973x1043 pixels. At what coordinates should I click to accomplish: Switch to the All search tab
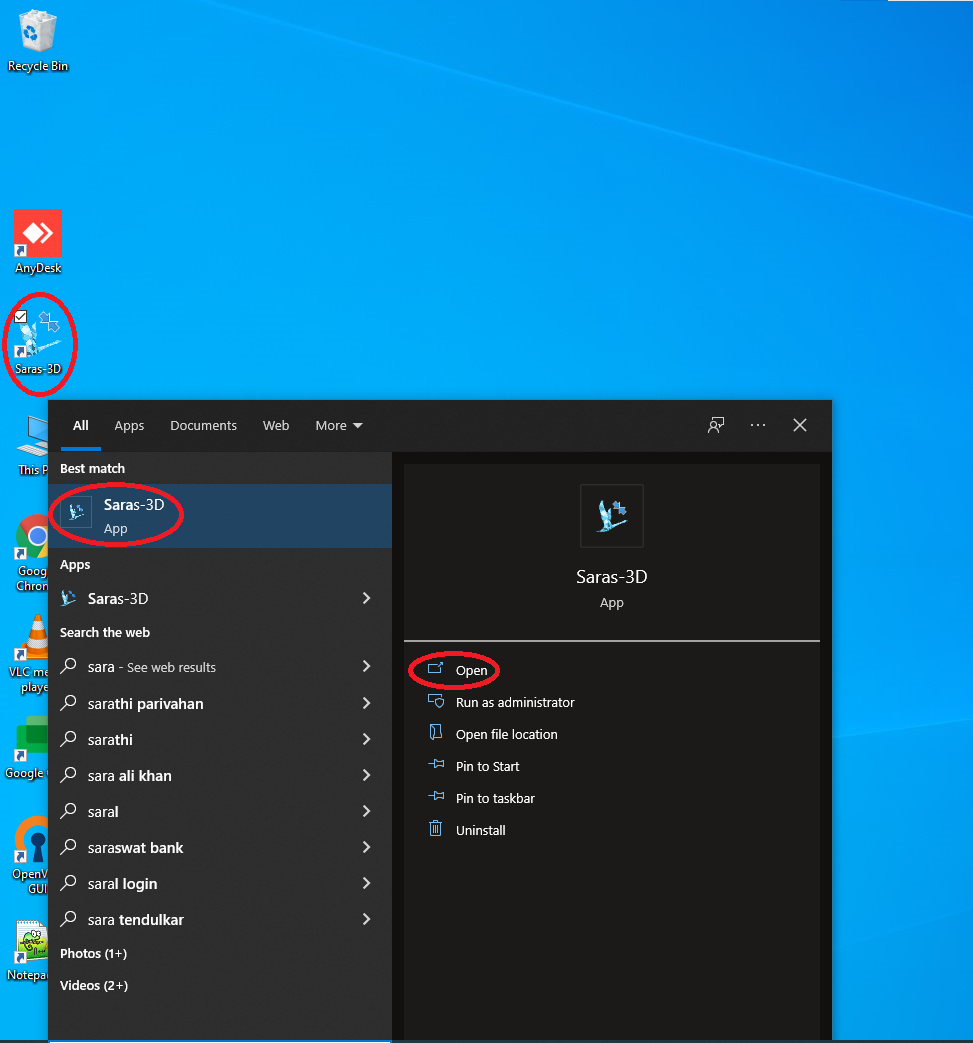tap(80, 426)
